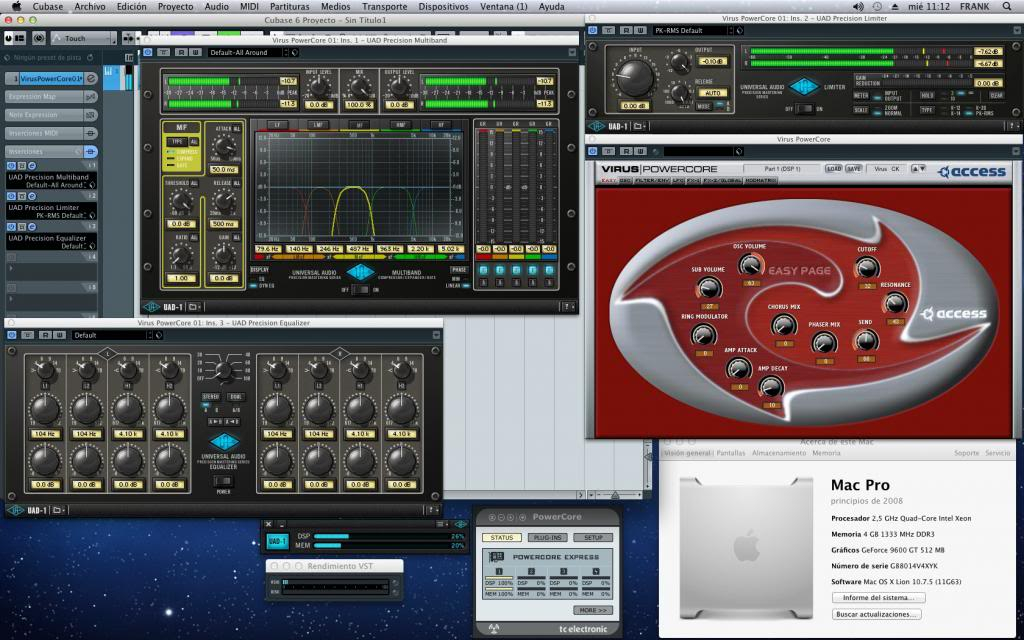This screenshot has height=640, width=1024.
Task: Switch to the PLUG-INS tab in PowerCore
Action: pyautogui.click(x=546, y=537)
